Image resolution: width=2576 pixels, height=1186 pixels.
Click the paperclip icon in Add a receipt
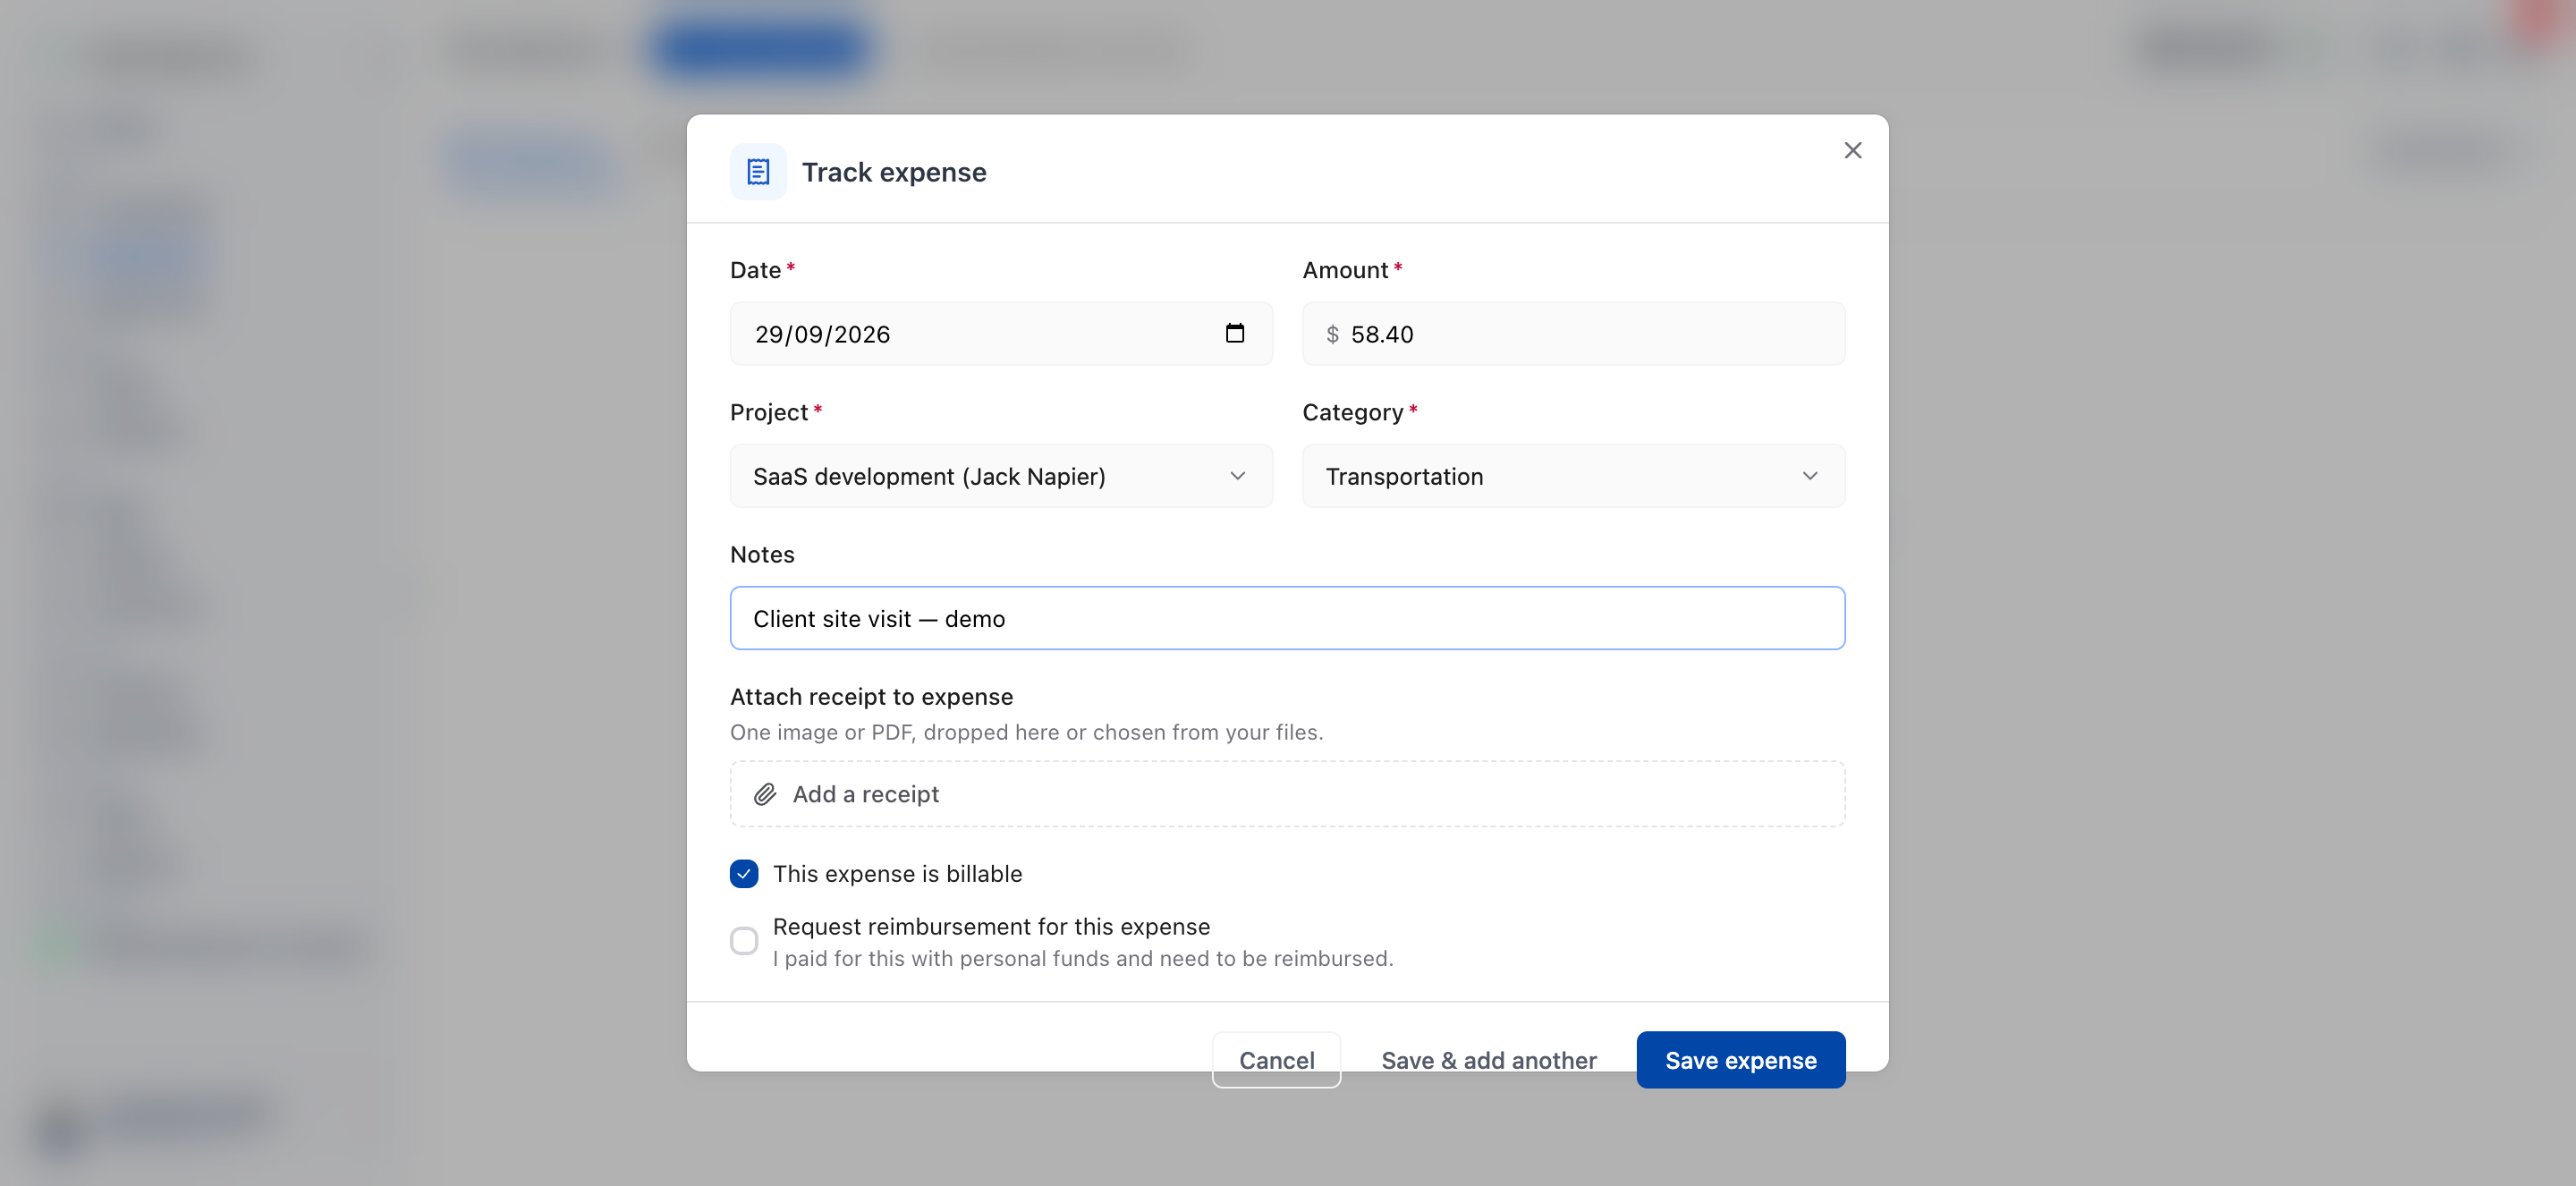(x=765, y=794)
